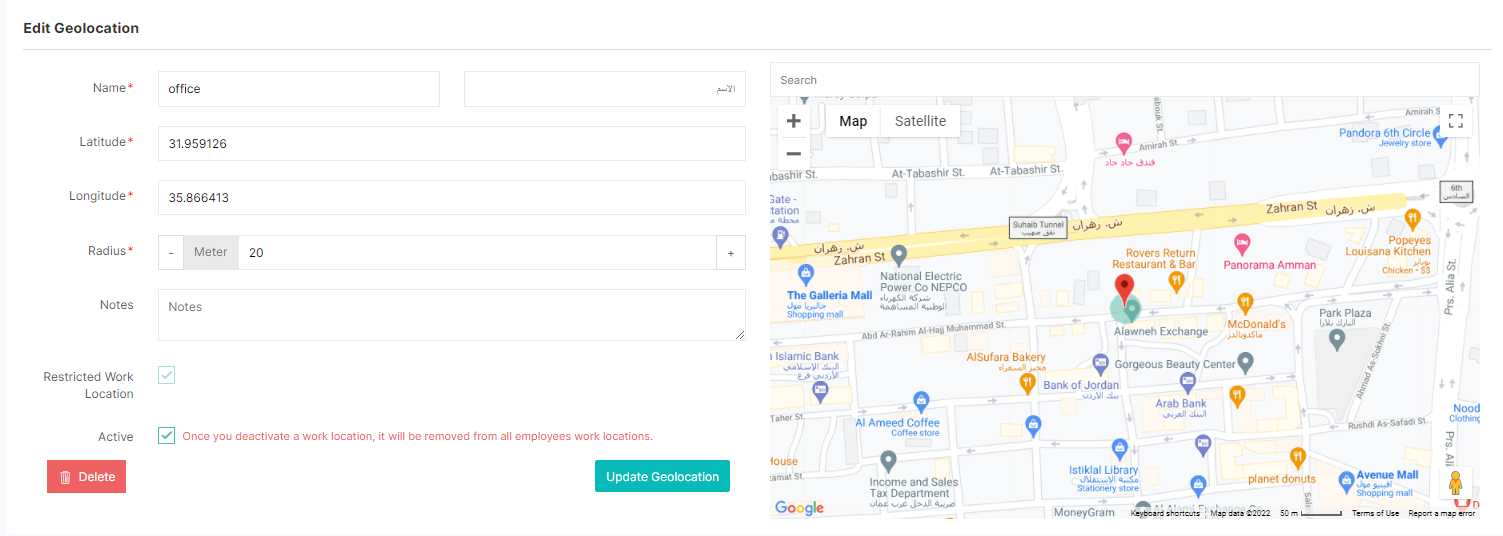1503x536 pixels.
Task: Click planet donuts marker
Action: click(x=1298, y=457)
